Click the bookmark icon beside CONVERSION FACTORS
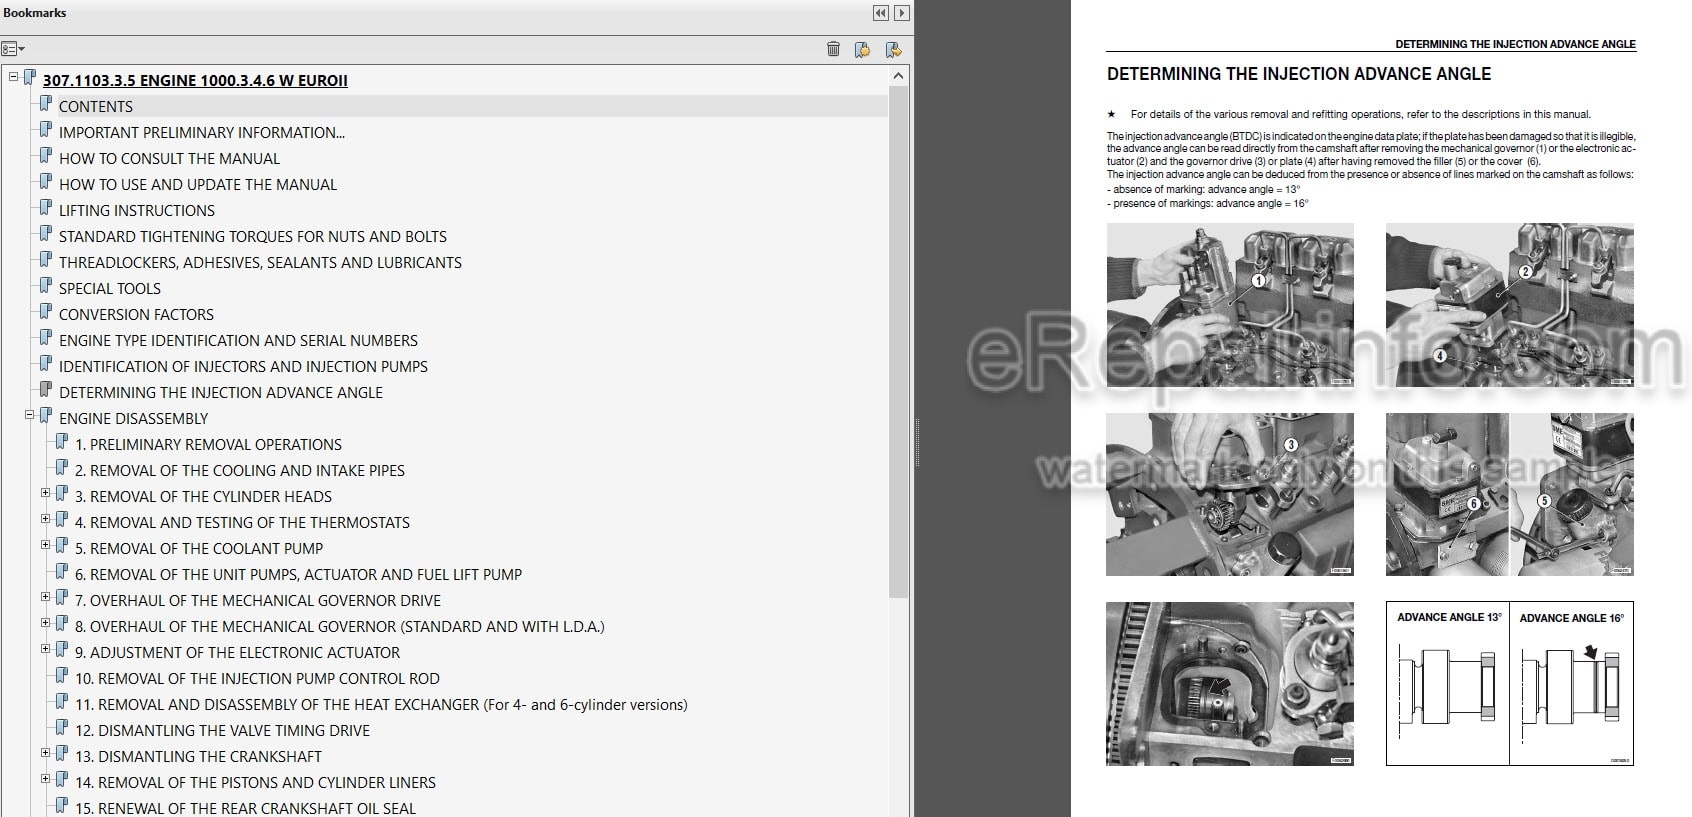Screen dimensions: 1692x817 (45, 312)
